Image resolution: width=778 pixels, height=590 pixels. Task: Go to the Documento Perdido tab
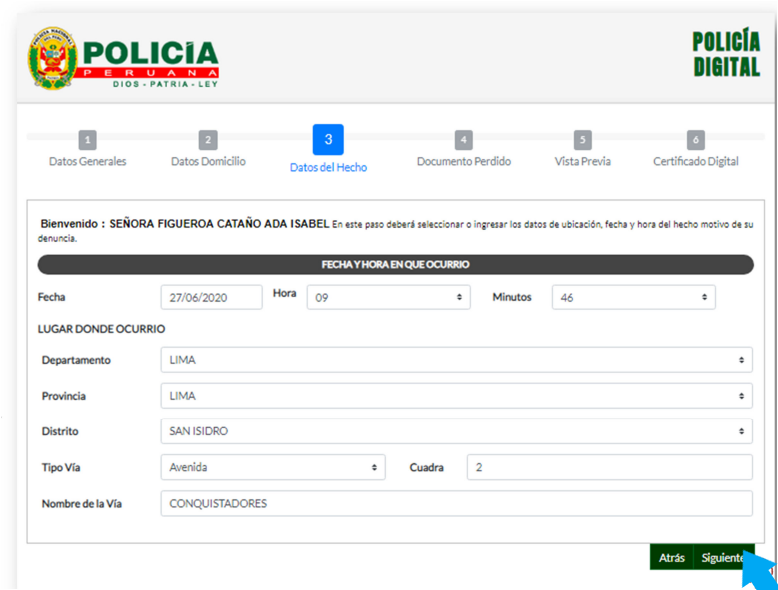(463, 161)
